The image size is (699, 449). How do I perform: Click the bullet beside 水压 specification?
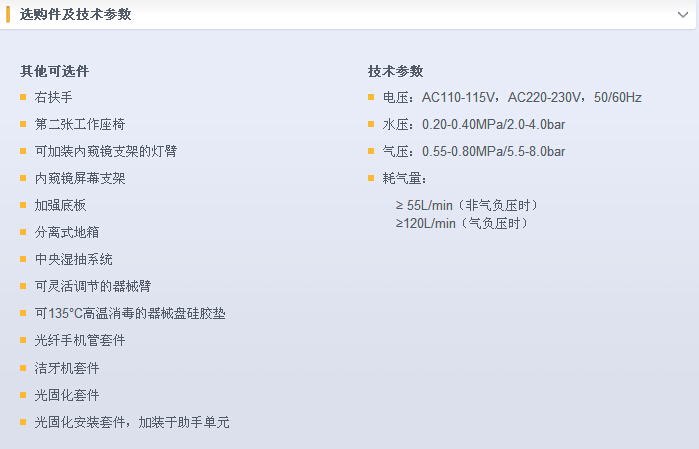(x=371, y=124)
